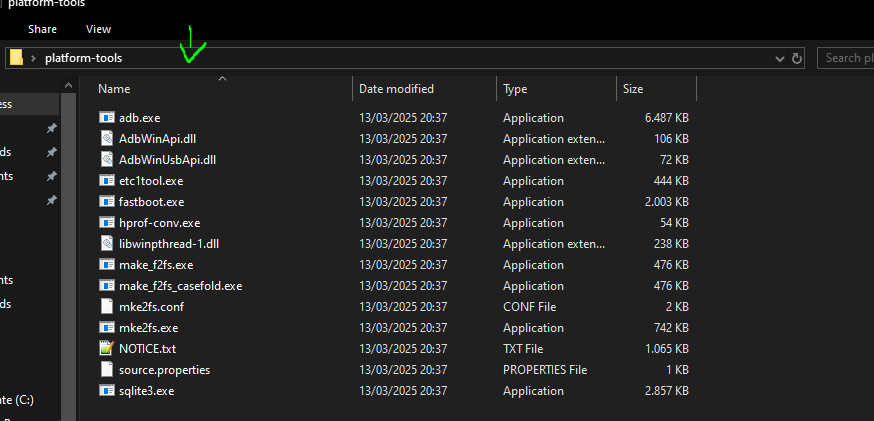
Task: Click the platform-tools breadcrumb in address bar
Action: tap(84, 58)
